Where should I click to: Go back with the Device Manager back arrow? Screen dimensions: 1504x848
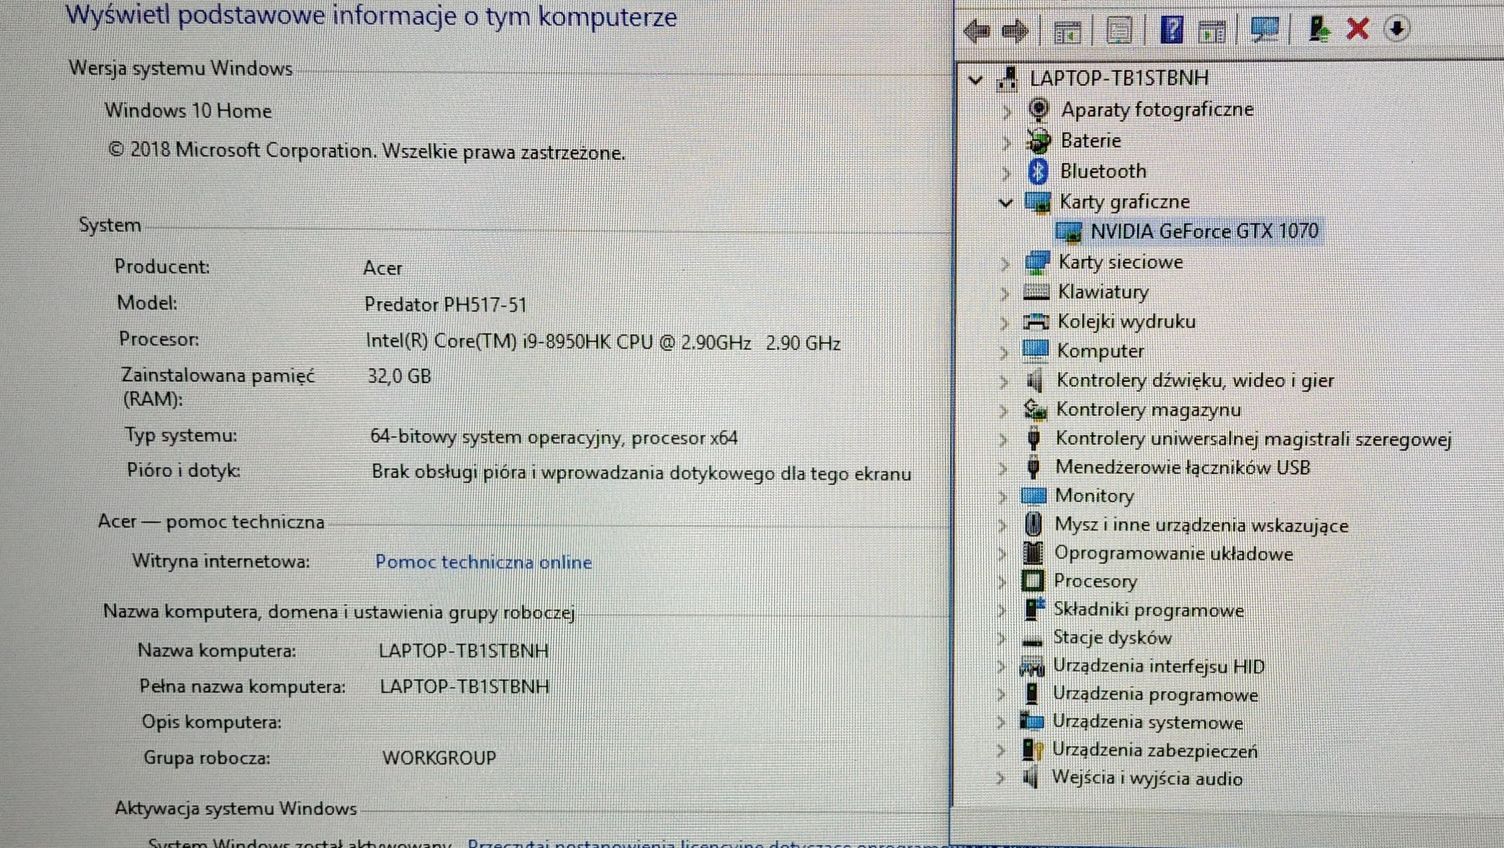tap(976, 31)
